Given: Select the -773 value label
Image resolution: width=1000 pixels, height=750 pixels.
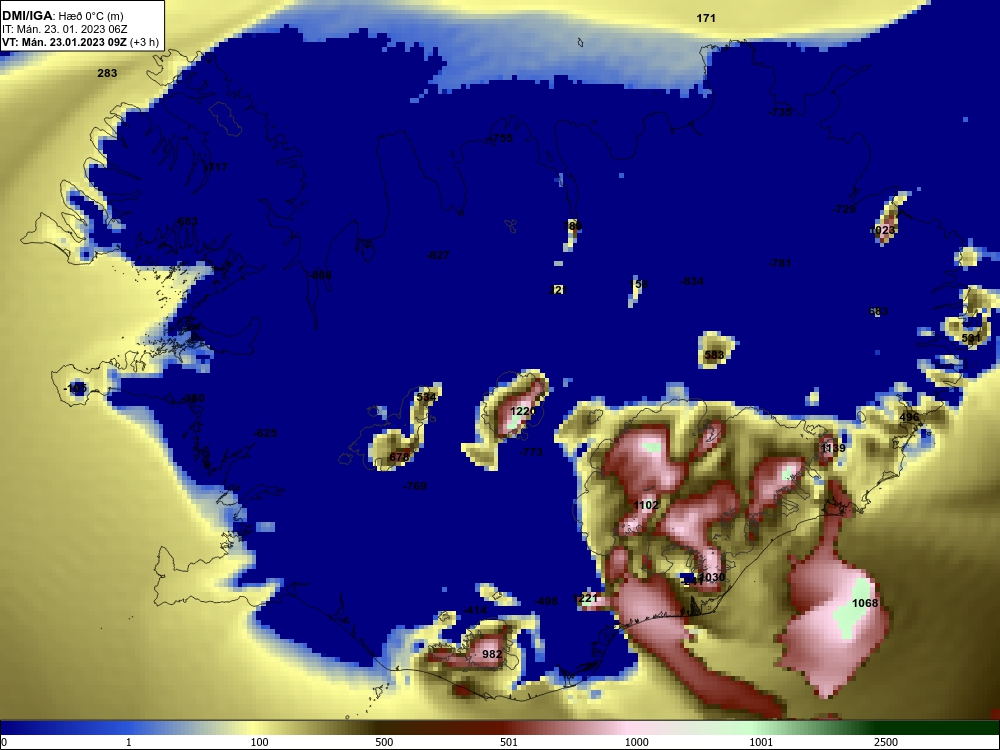Looking at the screenshot, I should (531, 452).
